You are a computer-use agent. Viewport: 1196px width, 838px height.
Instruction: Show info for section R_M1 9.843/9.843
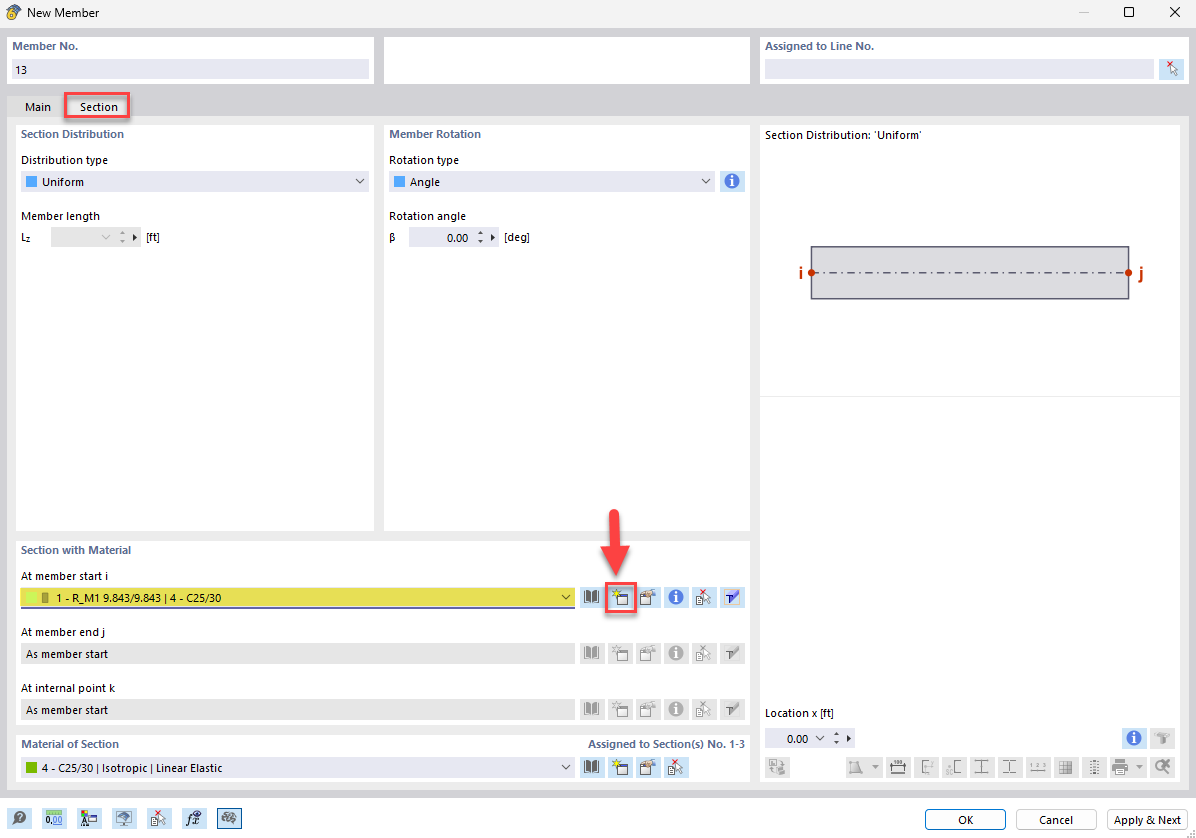[x=675, y=596]
